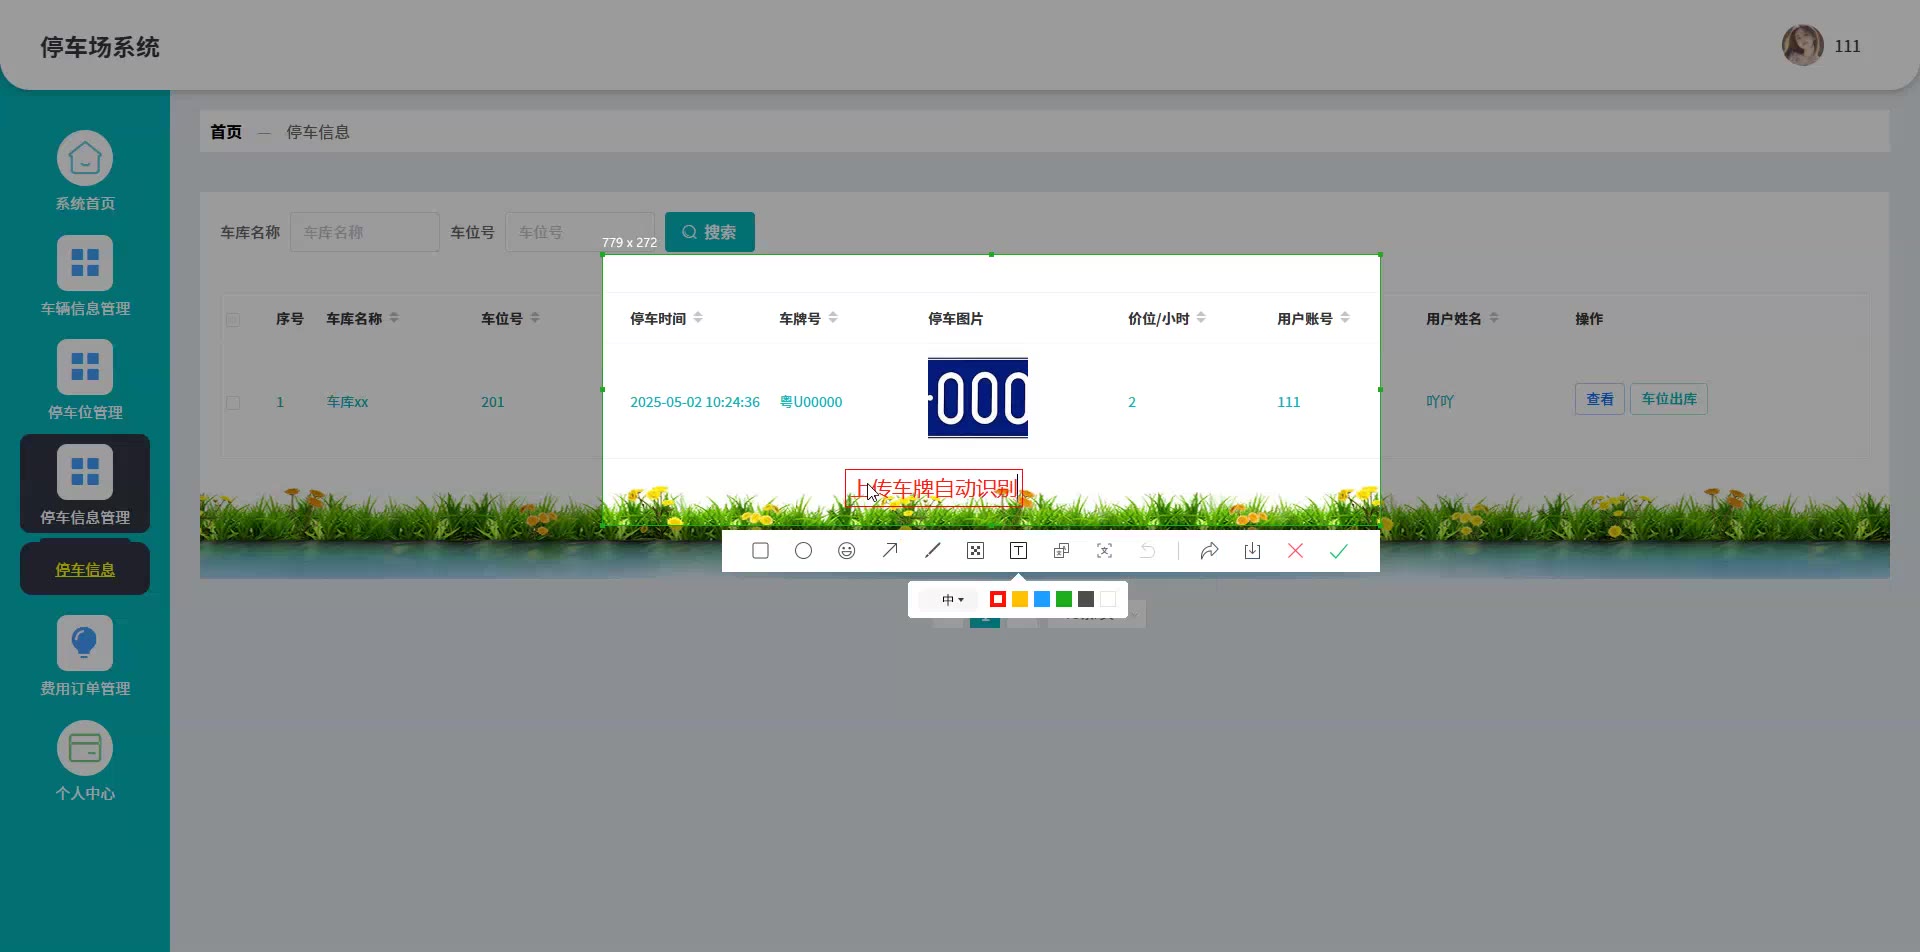Sort by 用户账号 column
Viewport: 1920px width, 952px height.
pyautogui.click(x=1345, y=318)
